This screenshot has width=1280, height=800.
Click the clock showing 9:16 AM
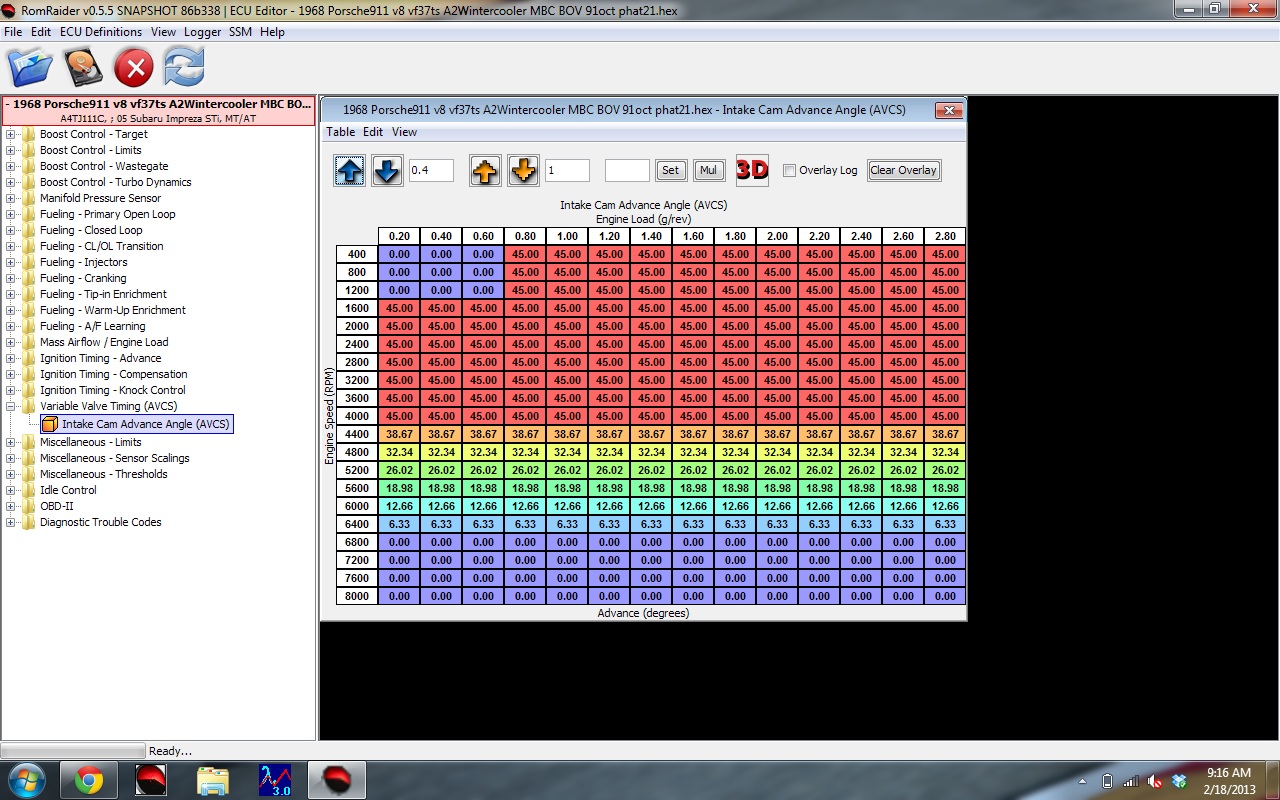[x=1228, y=773]
